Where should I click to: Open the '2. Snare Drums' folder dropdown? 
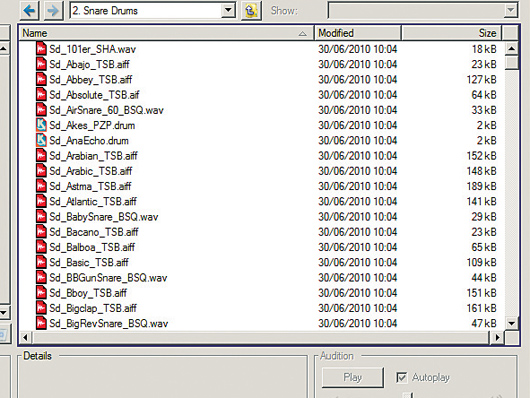pos(228,10)
